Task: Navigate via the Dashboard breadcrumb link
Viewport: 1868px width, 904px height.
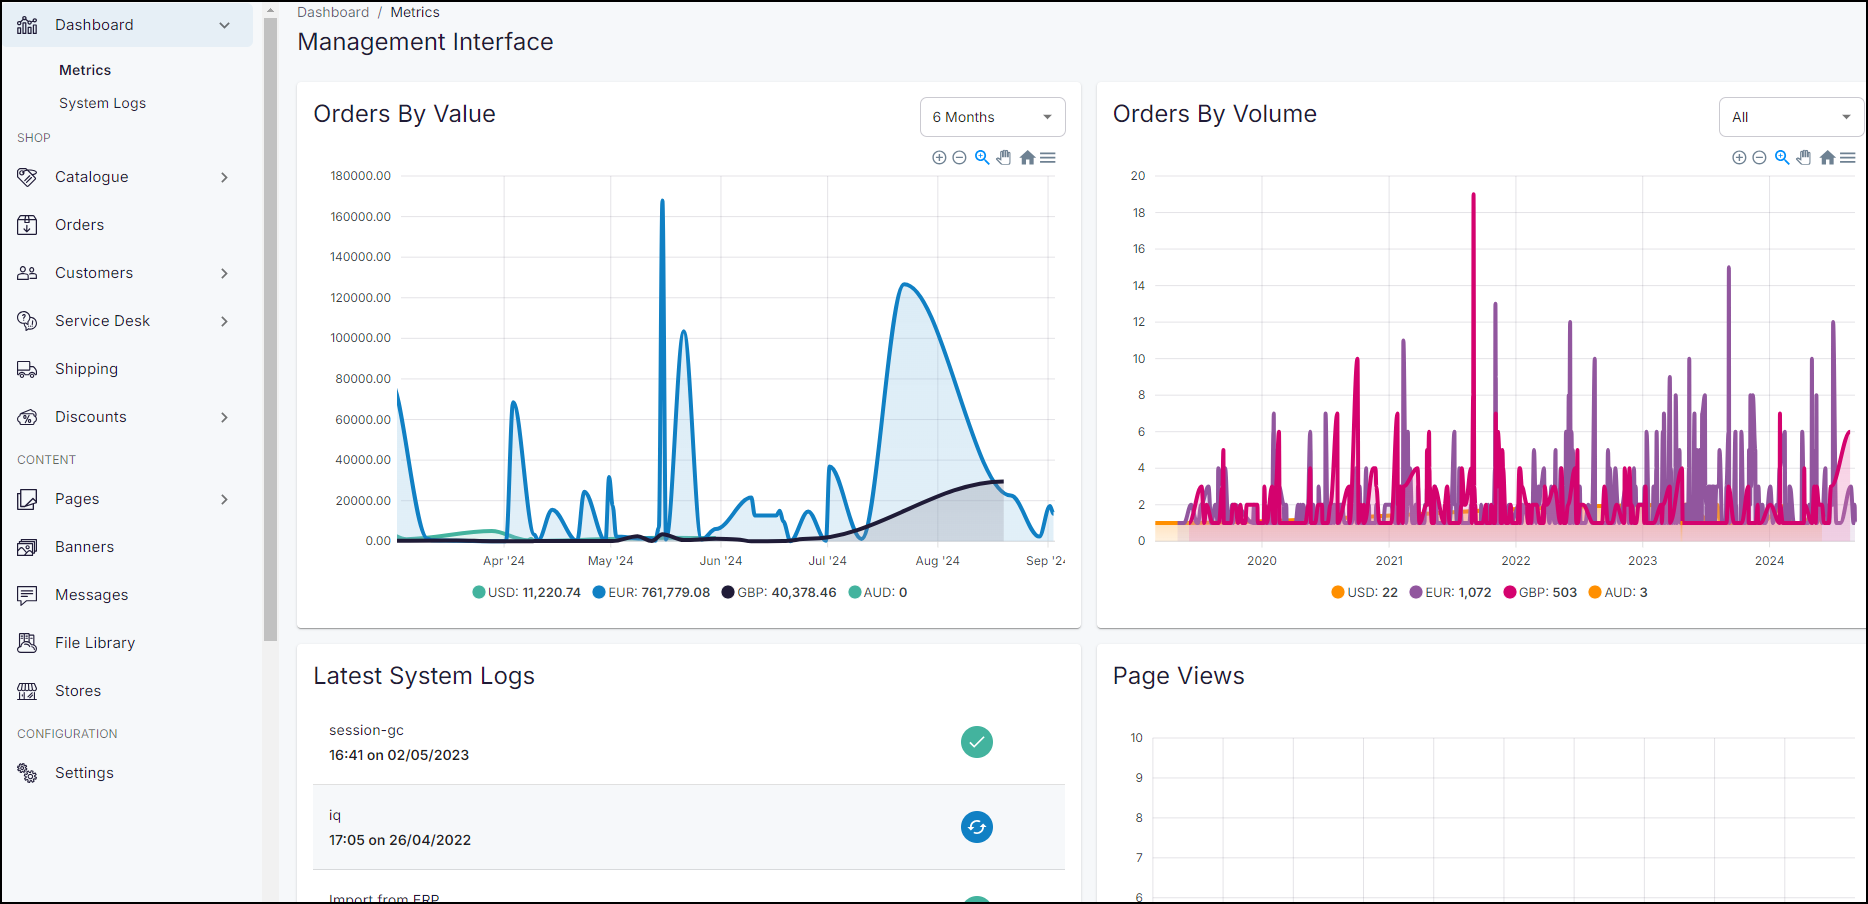Action: pos(333,12)
